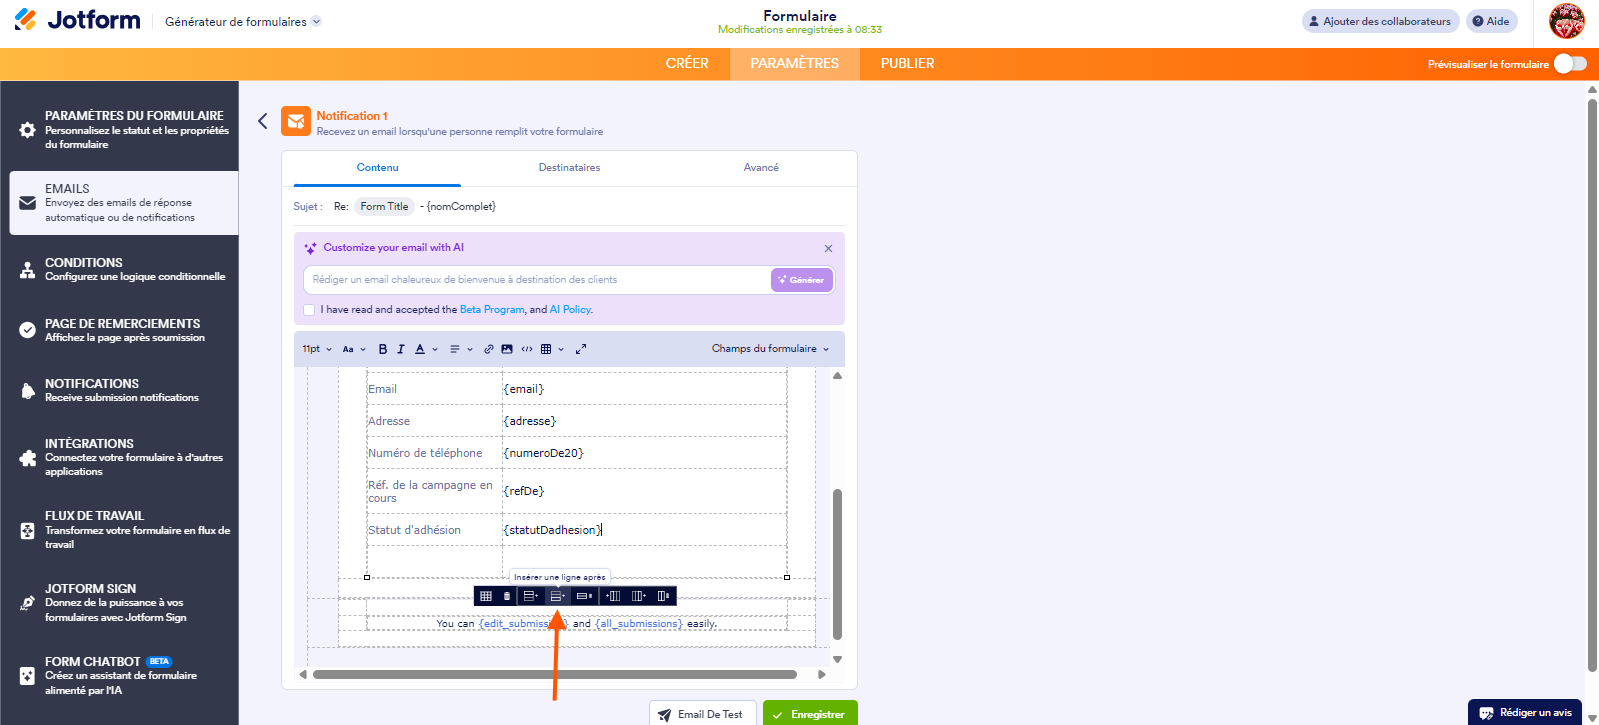Insert a hyperlink with the link icon

click(489, 349)
